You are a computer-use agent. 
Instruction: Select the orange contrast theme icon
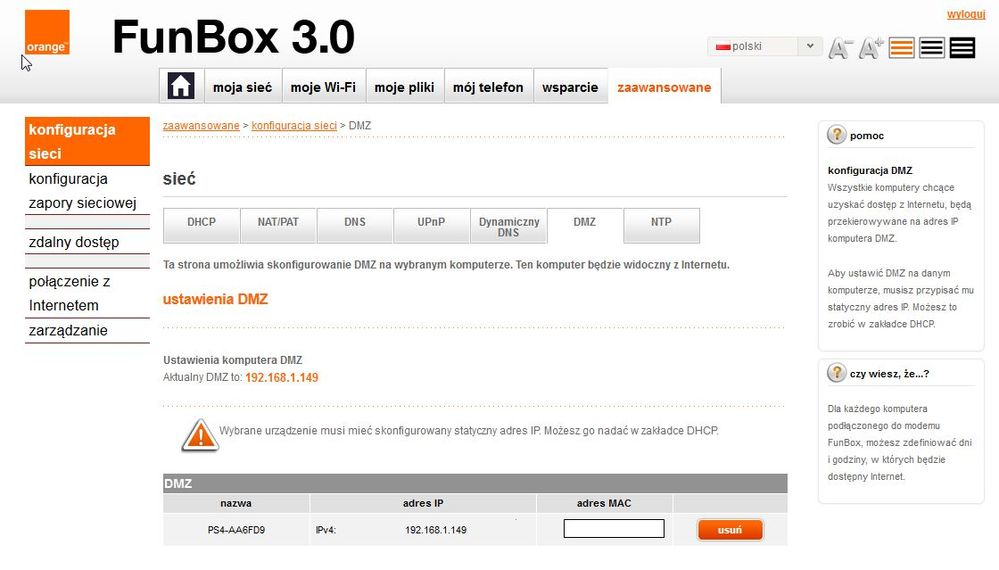[902, 48]
